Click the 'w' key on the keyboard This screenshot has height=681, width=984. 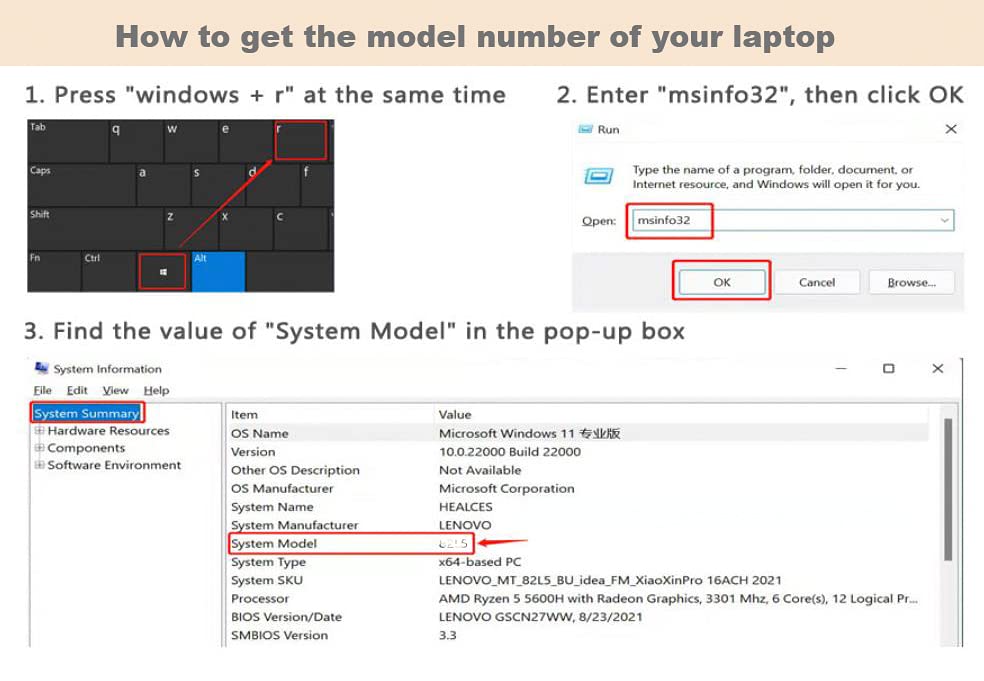[x=191, y=141]
